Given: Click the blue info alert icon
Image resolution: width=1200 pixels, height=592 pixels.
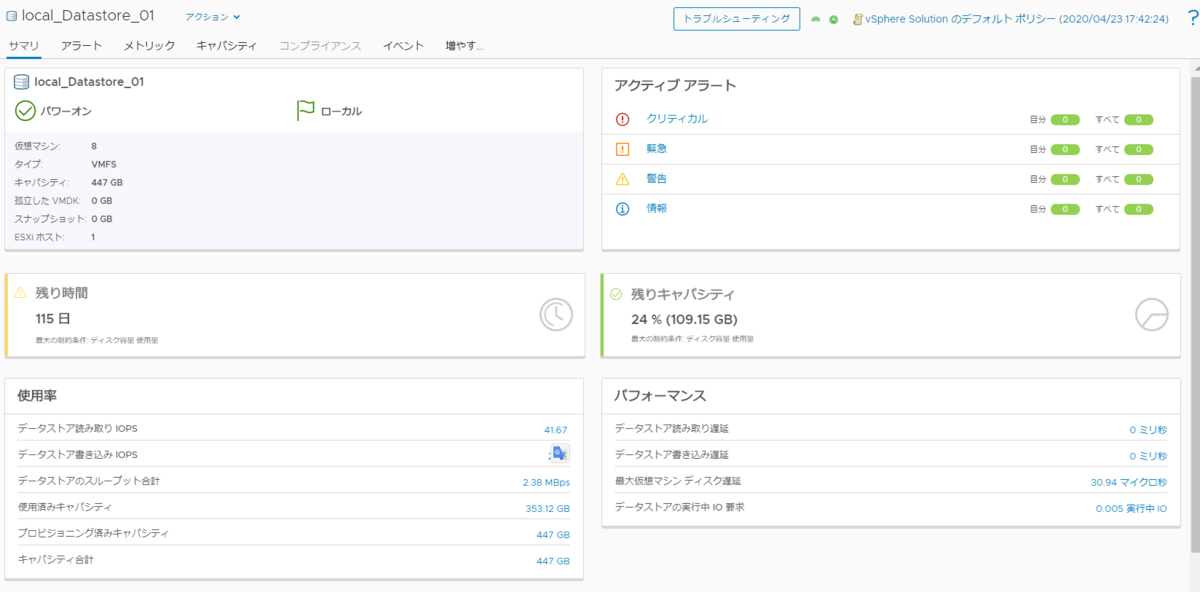Looking at the screenshot, I should (x=622, y=209).
